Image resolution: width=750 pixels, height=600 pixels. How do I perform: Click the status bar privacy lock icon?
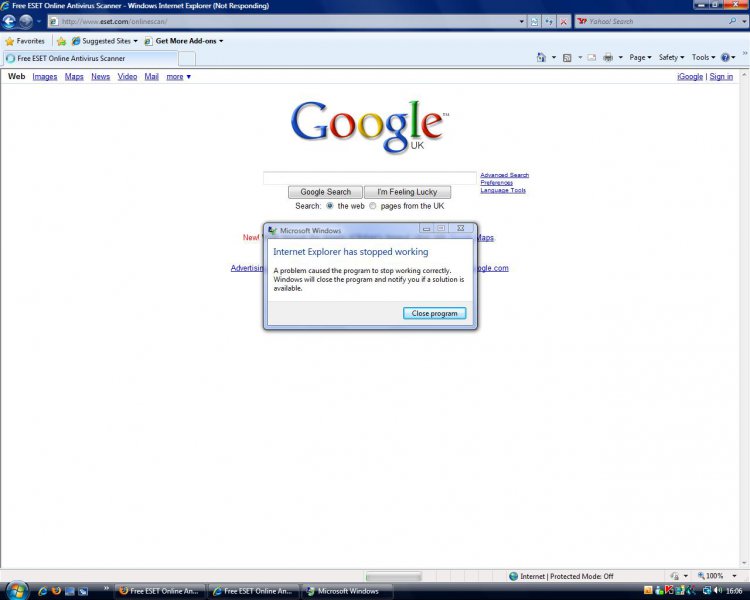pyautogui.click(x=675, y=576)
